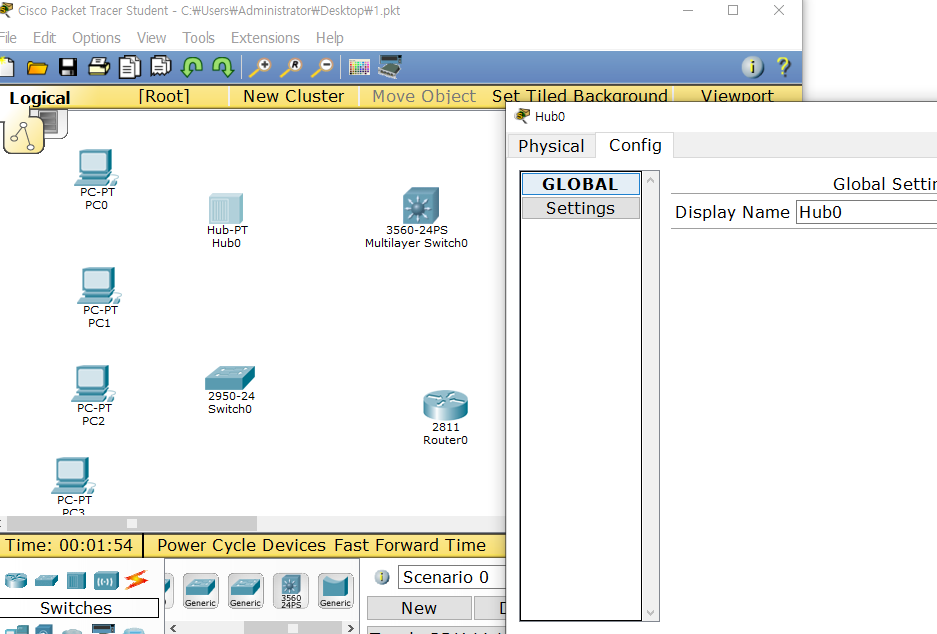Pick the 3560 24PS switch model
Viewport: 937px width, 634px height.
click(x=291, y=591)
